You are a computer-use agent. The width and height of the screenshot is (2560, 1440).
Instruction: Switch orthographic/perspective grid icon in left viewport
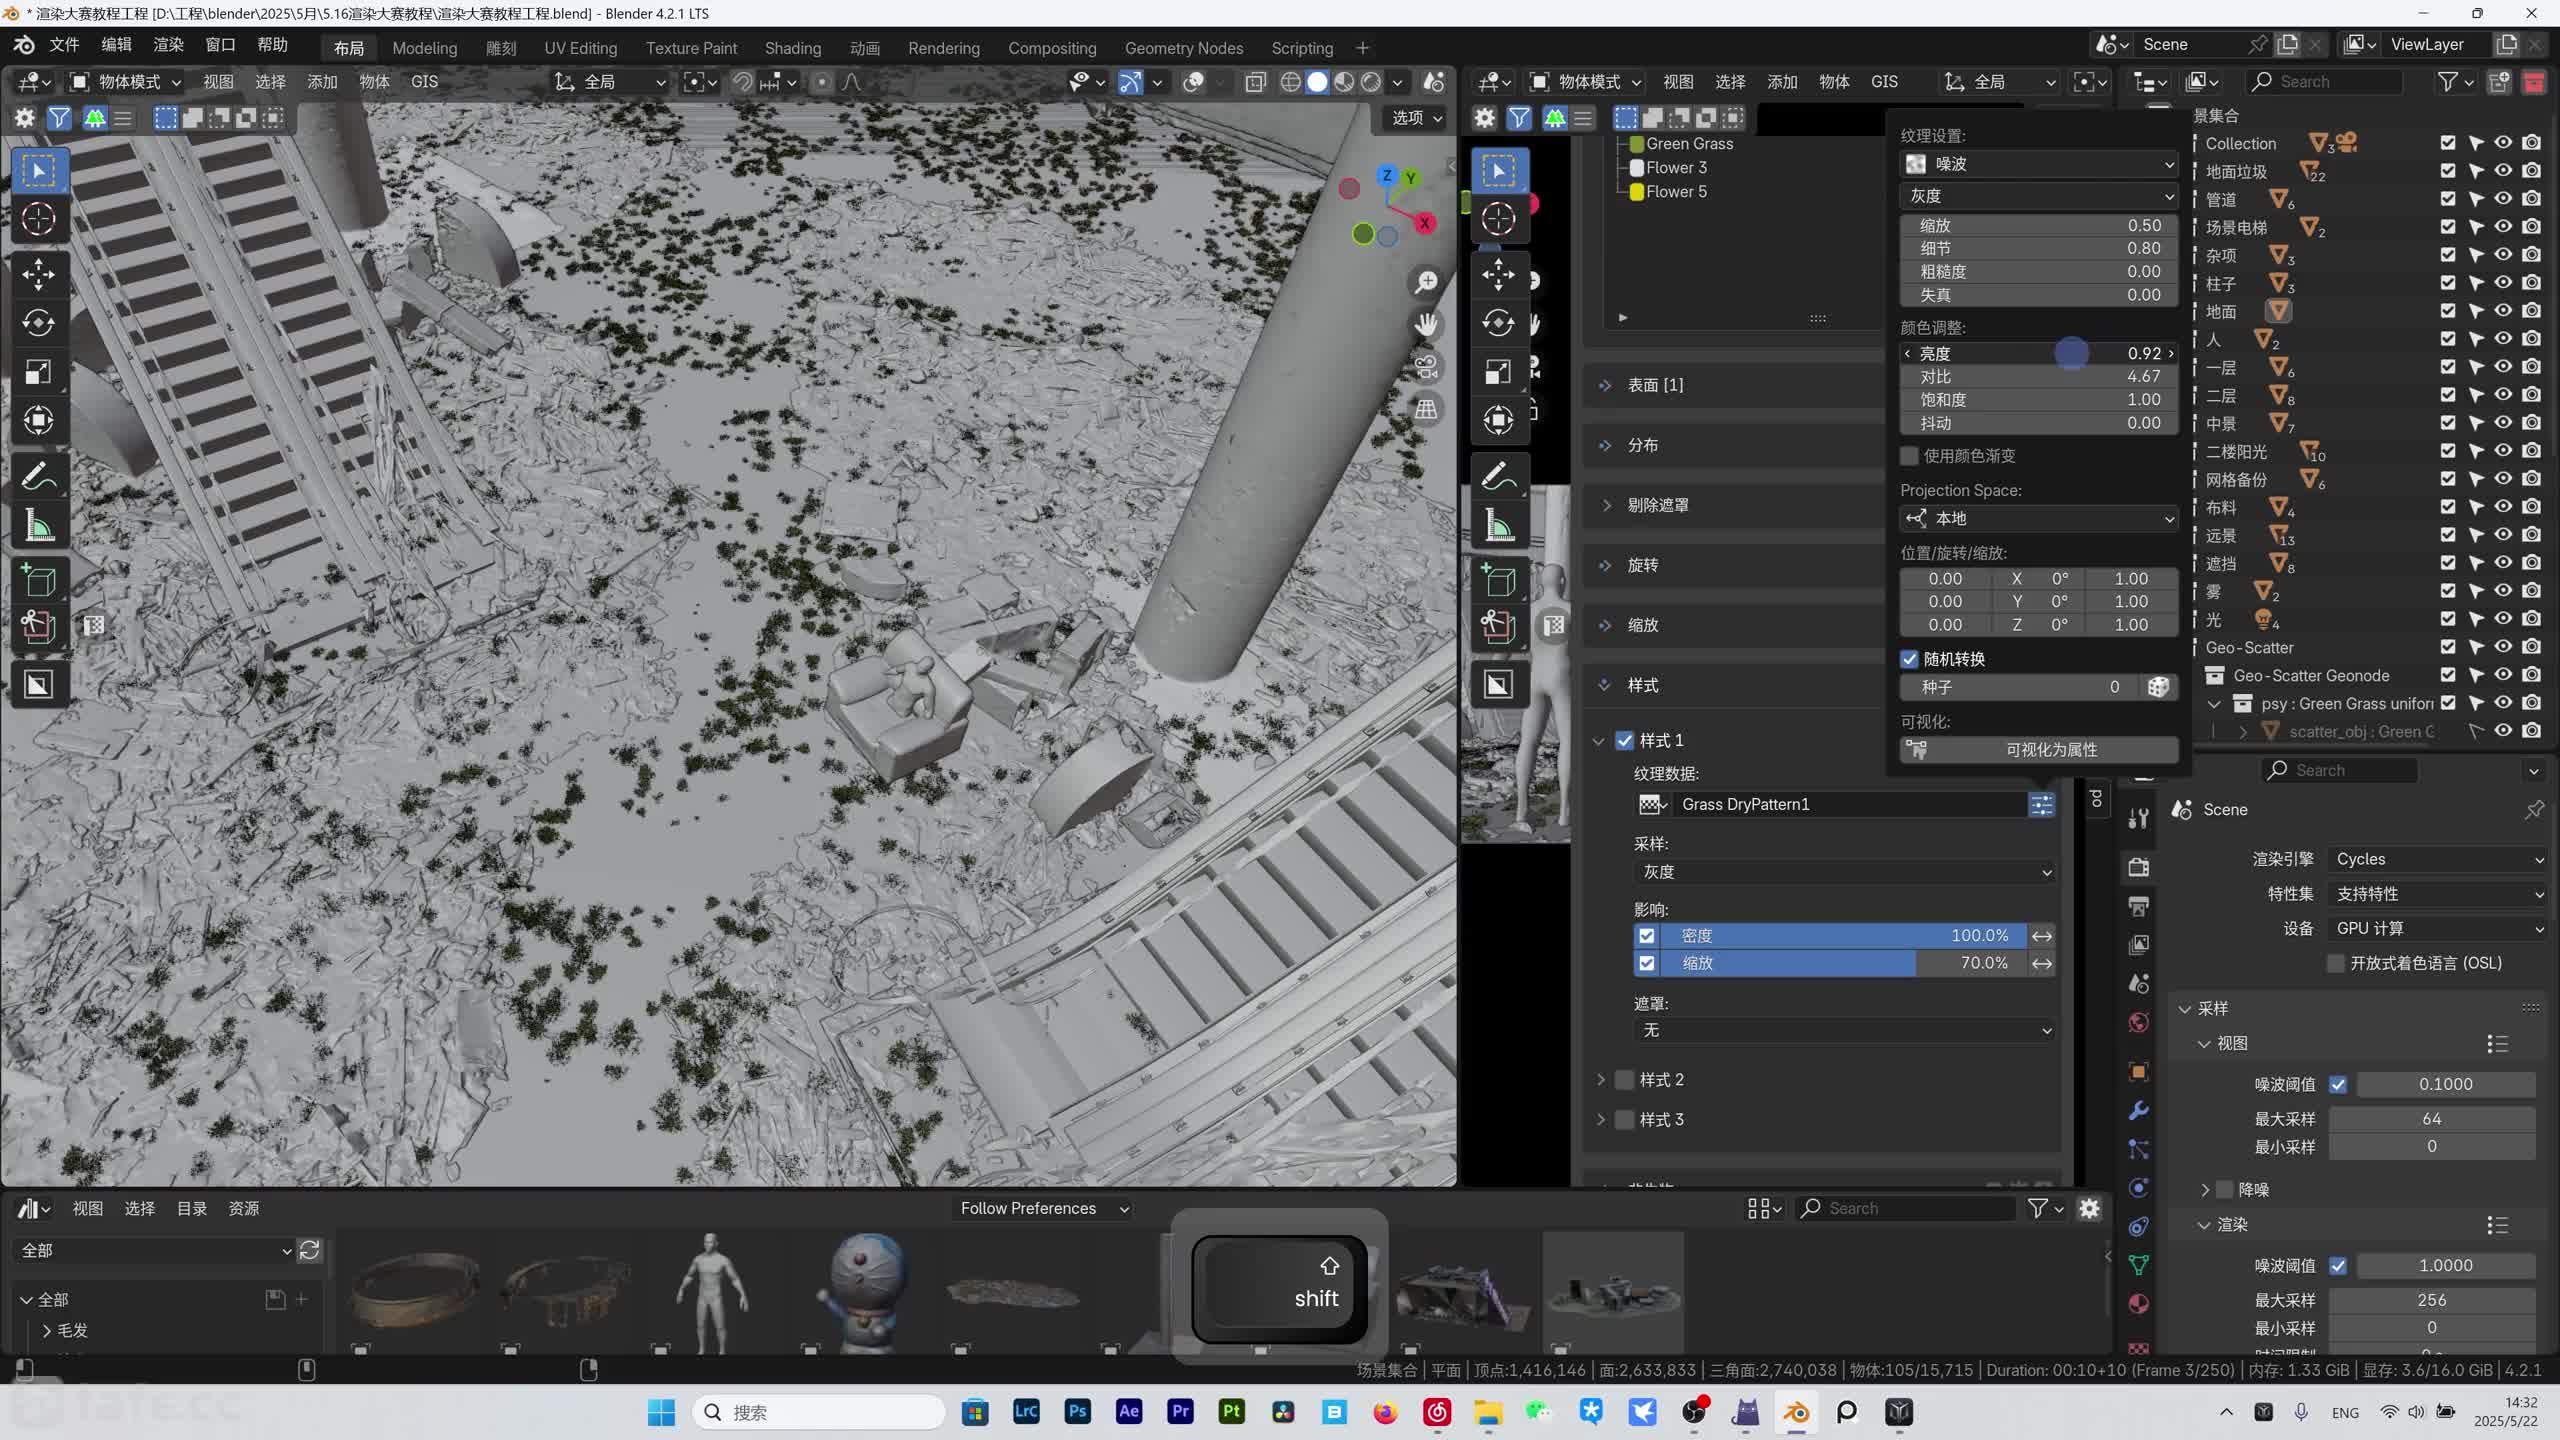click(1426, 409)
